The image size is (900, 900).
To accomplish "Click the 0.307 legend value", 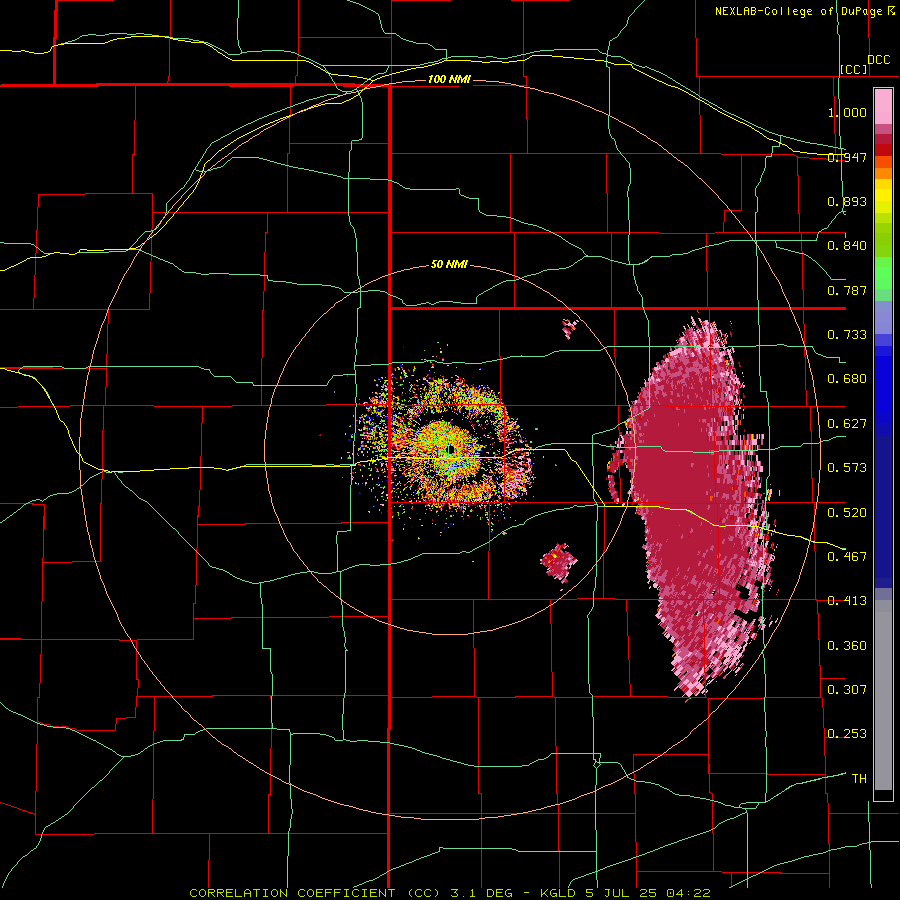I will (847, 690).
